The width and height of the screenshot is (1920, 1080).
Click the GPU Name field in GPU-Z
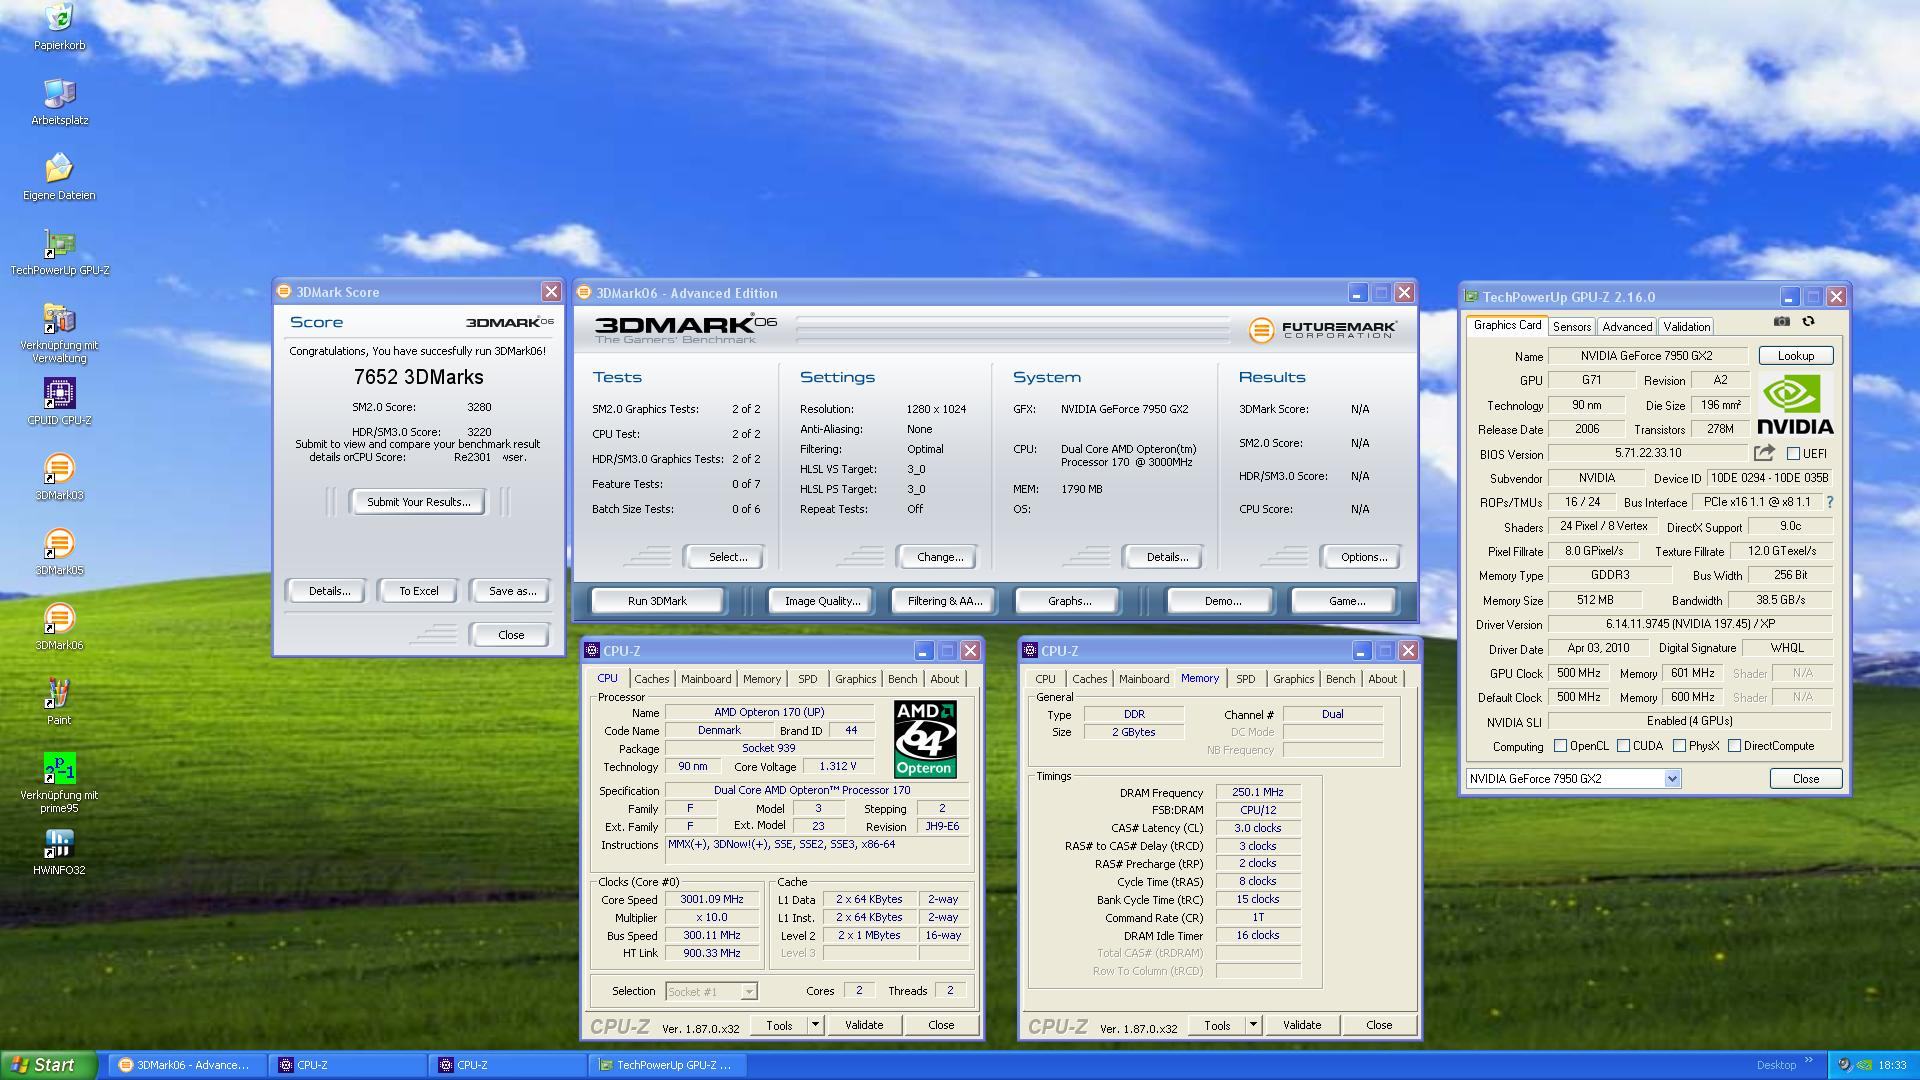1647,356
